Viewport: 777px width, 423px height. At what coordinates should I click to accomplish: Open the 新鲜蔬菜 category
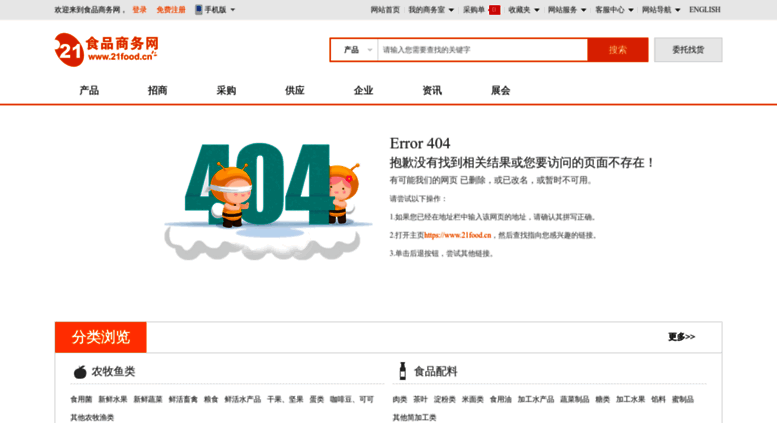click(x=148, y=399)
